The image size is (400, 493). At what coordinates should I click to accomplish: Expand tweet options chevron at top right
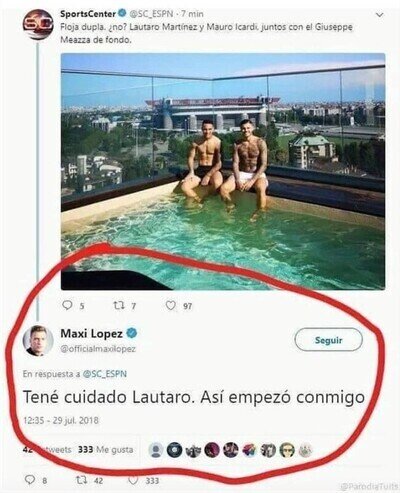coord(379,15)
